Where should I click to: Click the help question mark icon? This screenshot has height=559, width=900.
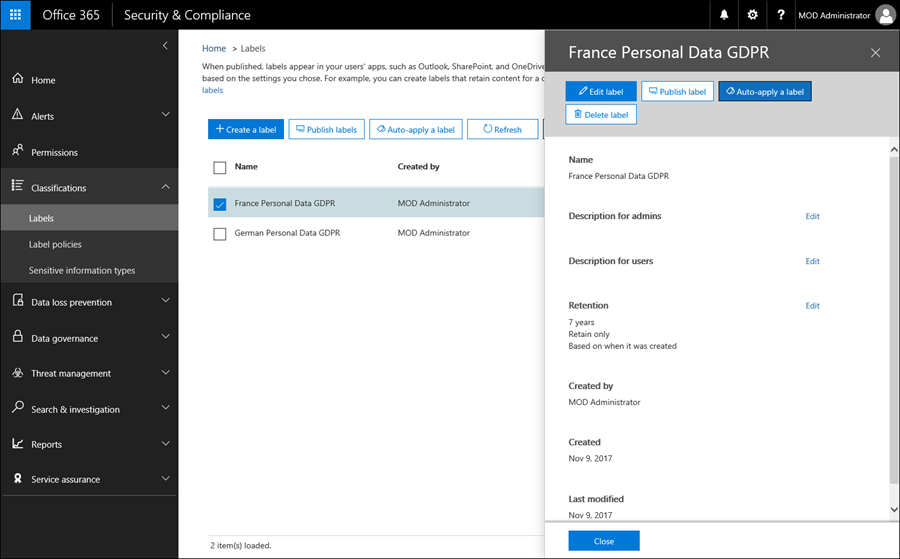[780, 15]
